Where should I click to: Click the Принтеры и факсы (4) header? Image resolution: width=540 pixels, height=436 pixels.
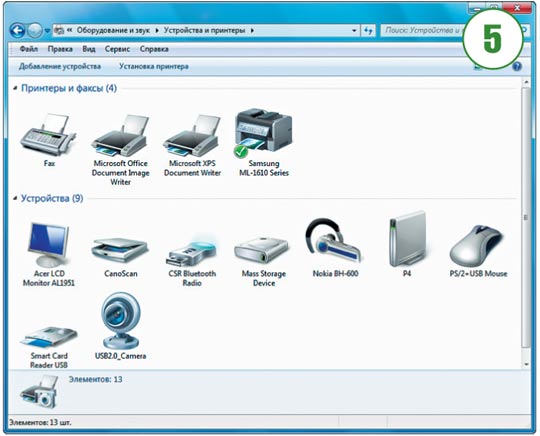(x=69, y=88)
